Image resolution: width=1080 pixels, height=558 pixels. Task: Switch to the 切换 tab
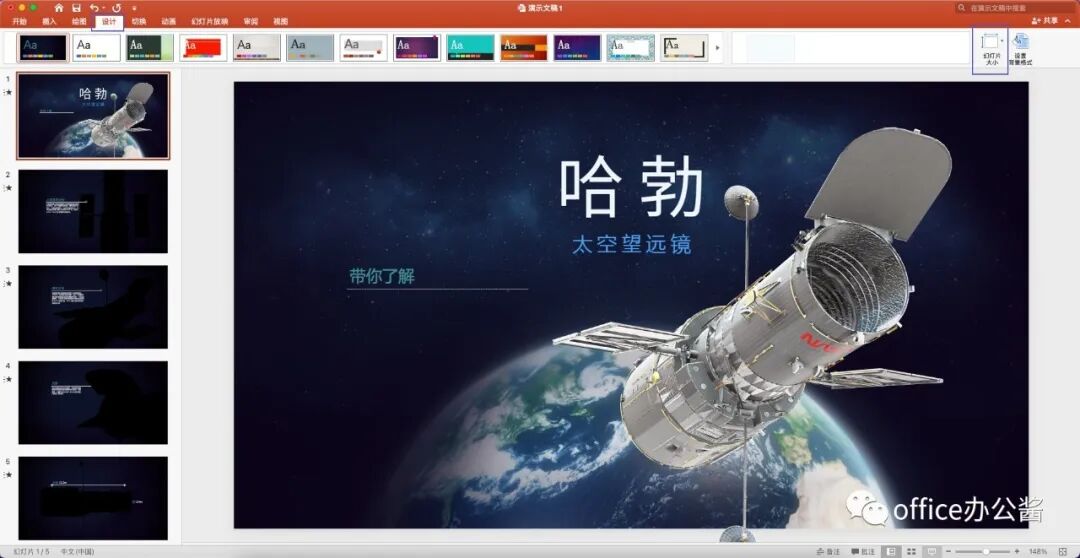click(x=138, y=21)
